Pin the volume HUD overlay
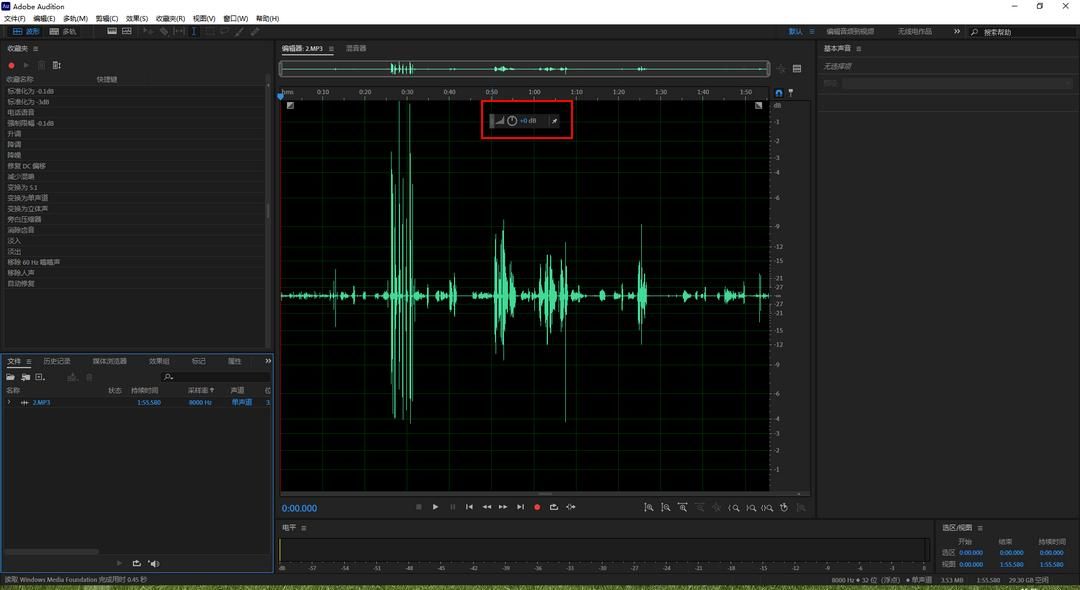The image size is (1080, 590). pos(556,121)
